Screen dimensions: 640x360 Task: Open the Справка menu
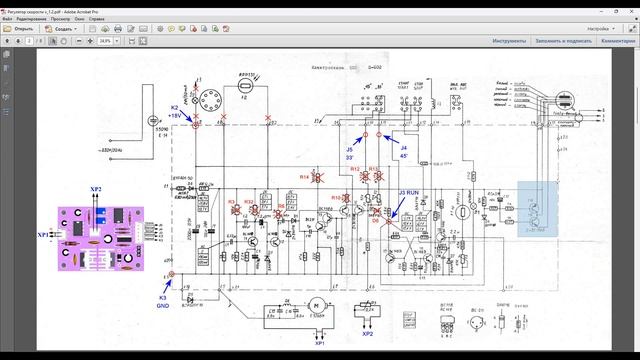tap(97, 19)
